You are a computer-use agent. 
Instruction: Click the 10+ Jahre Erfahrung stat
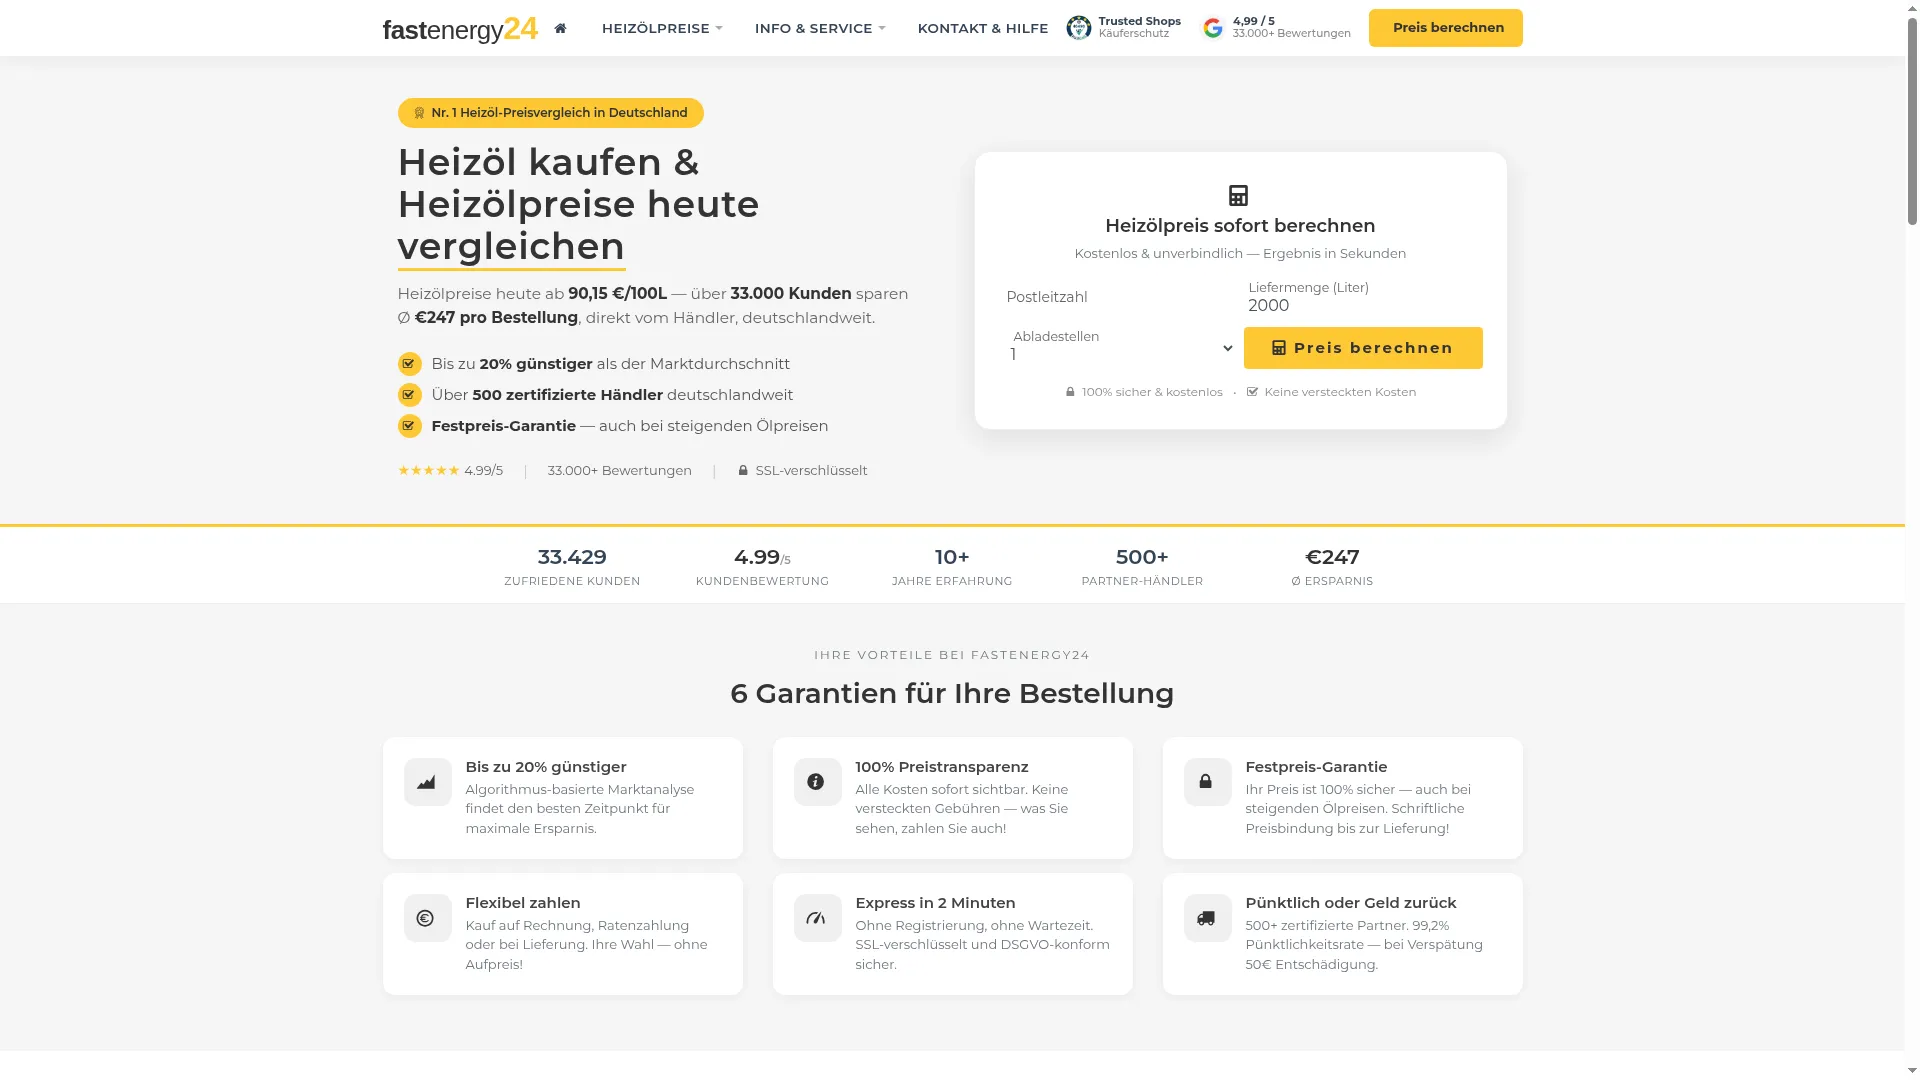[x=952, y=566]
